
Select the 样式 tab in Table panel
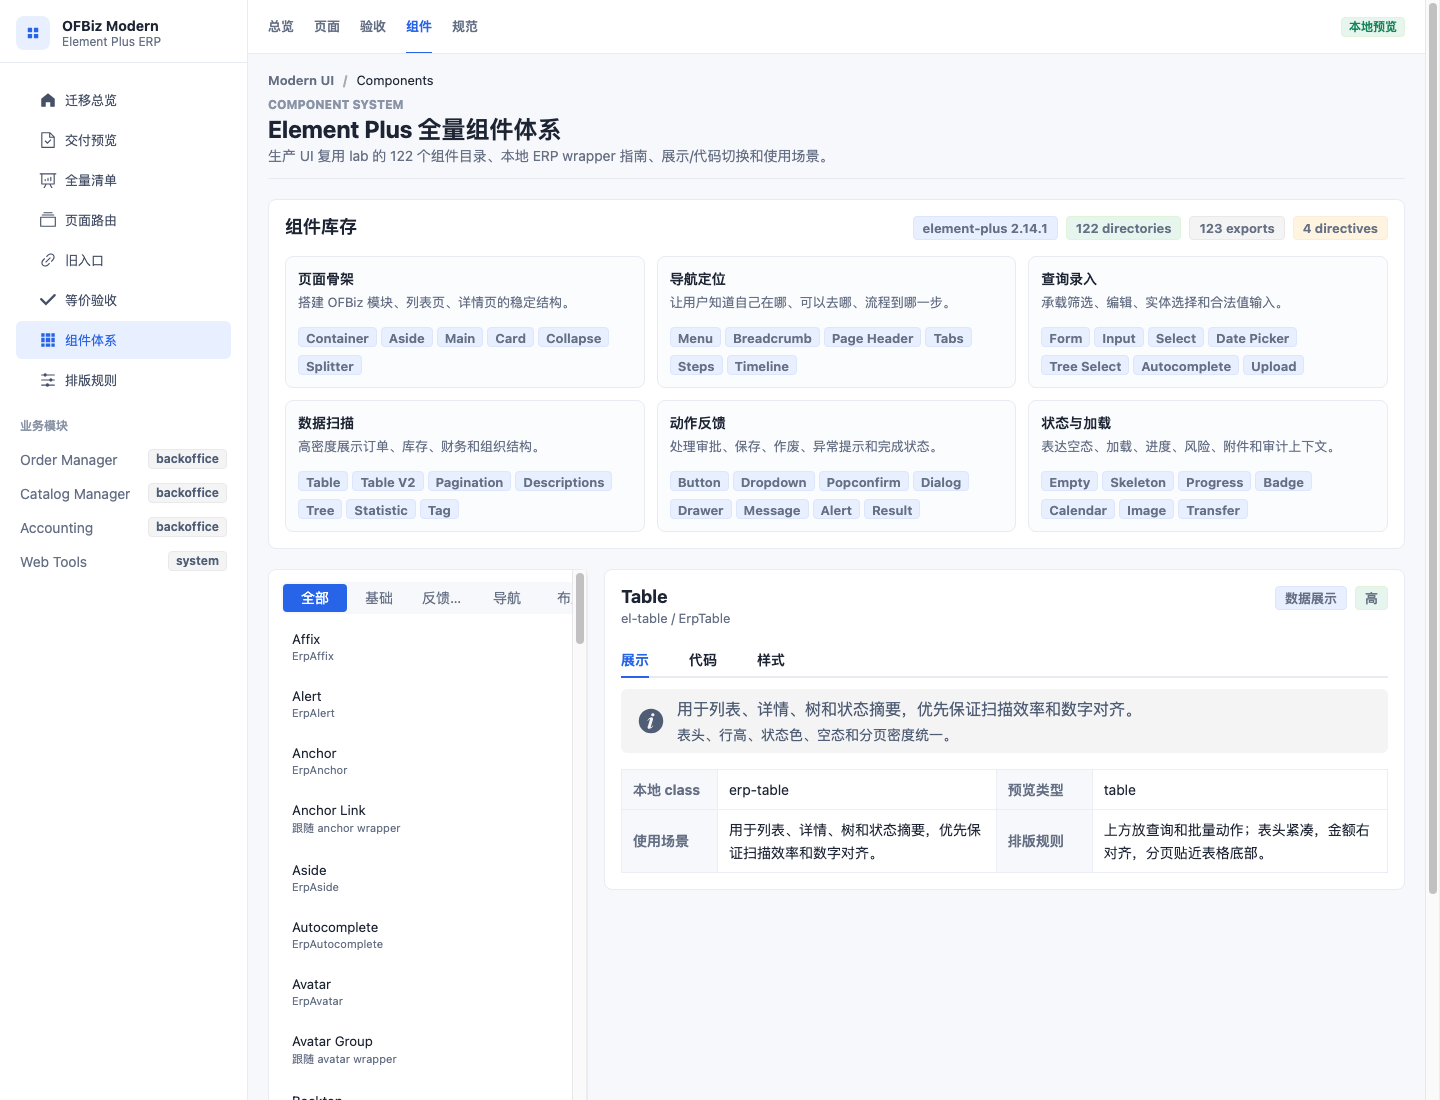click(x=771, y=660)
